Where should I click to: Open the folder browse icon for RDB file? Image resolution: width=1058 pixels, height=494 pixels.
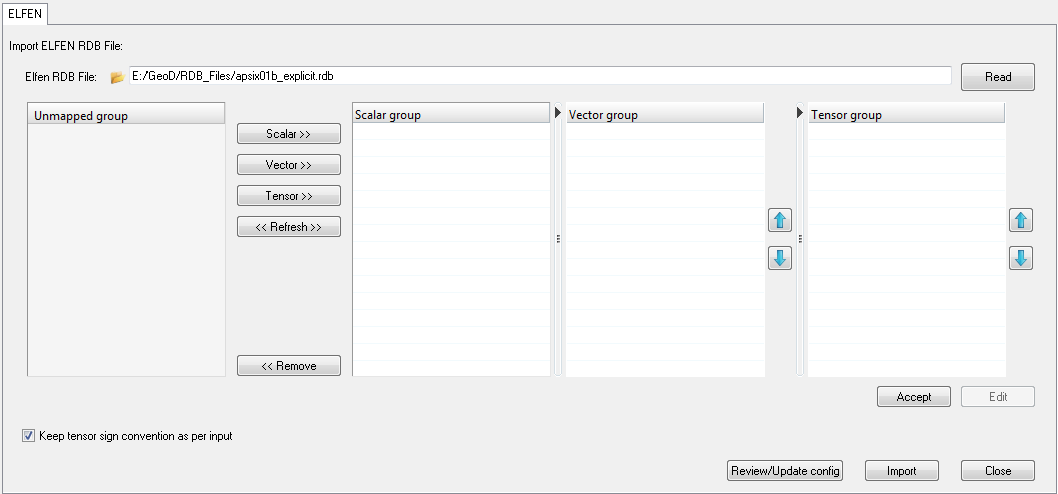117,77
